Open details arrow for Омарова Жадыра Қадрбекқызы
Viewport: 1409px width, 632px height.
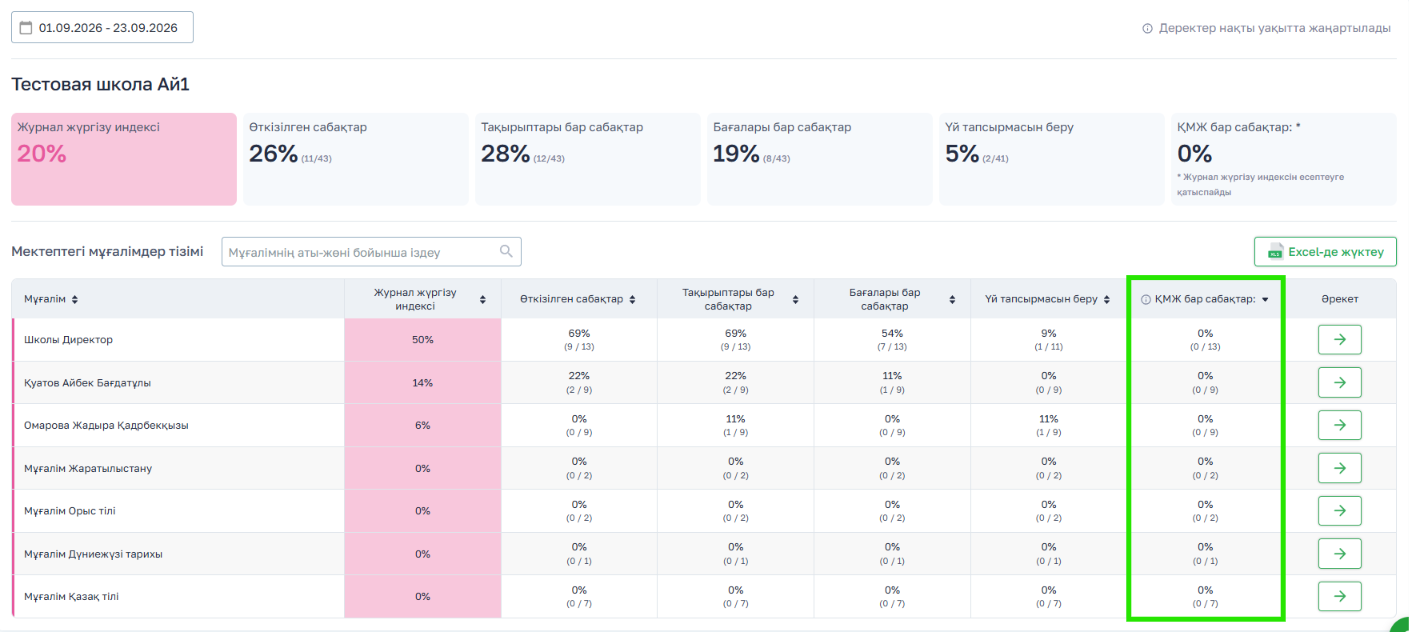[x=1339, y=425]
